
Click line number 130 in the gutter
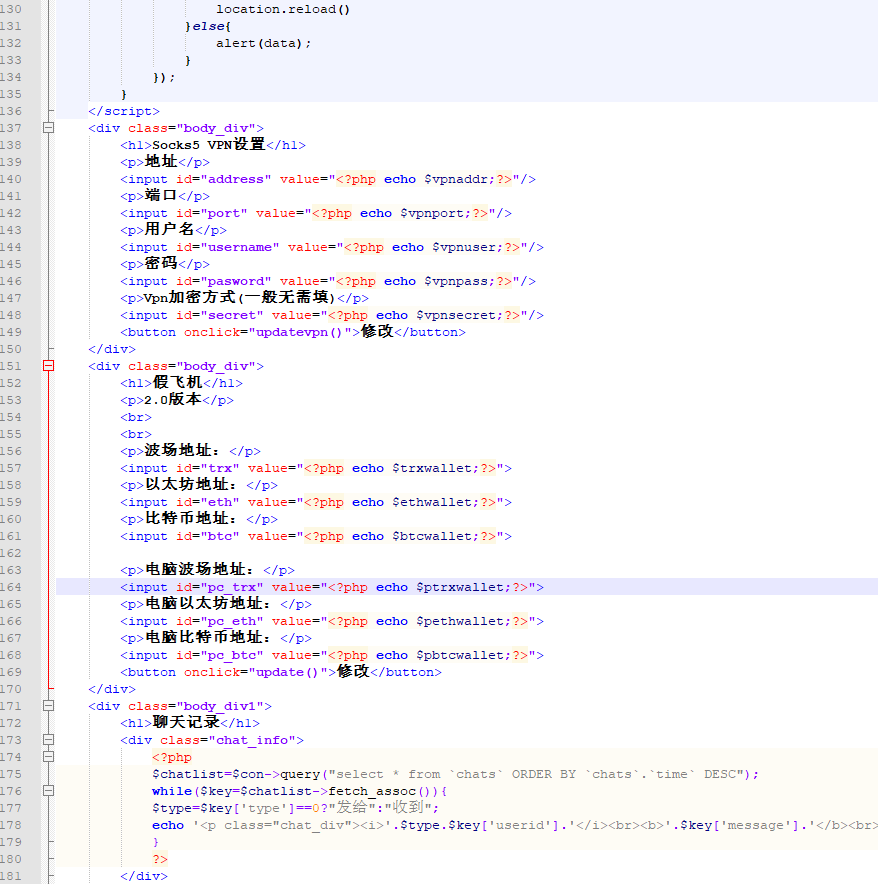point(12,9)
